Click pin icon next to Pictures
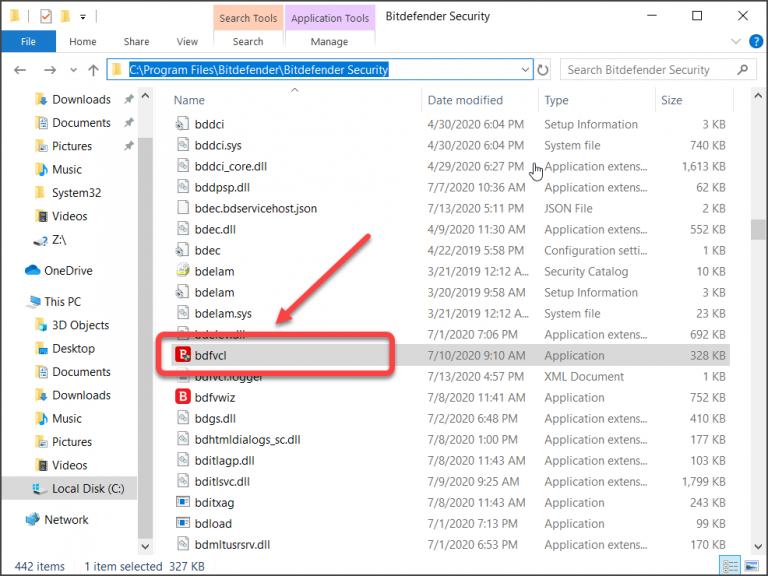768x576 pixels. click(128, 145)
